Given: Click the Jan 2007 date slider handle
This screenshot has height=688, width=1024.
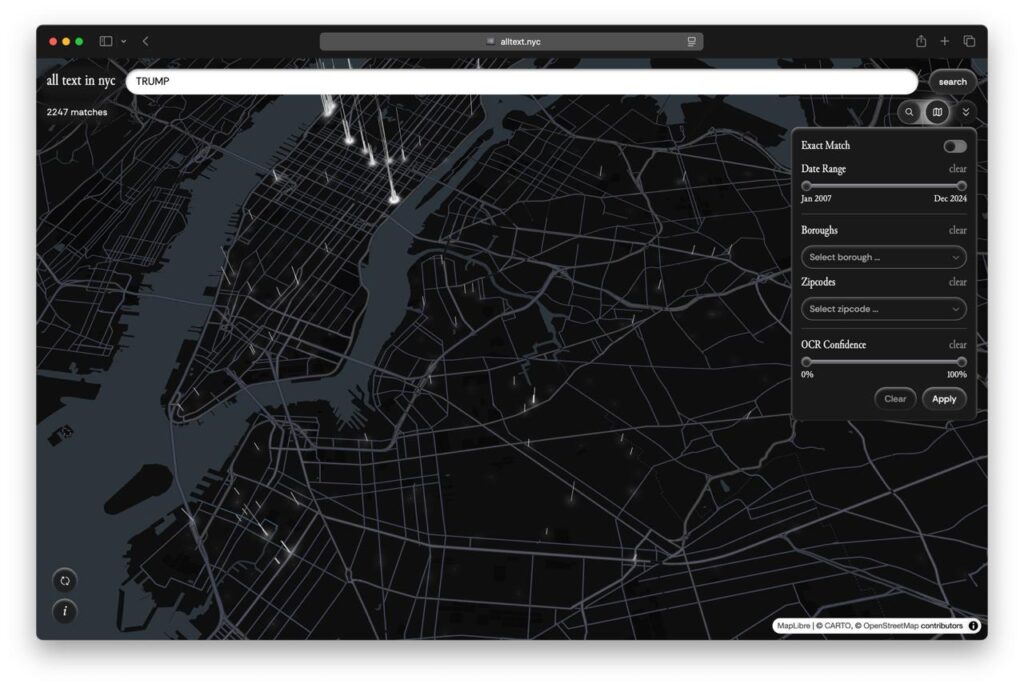Looking at the screenshot, I should coord(807,186).
